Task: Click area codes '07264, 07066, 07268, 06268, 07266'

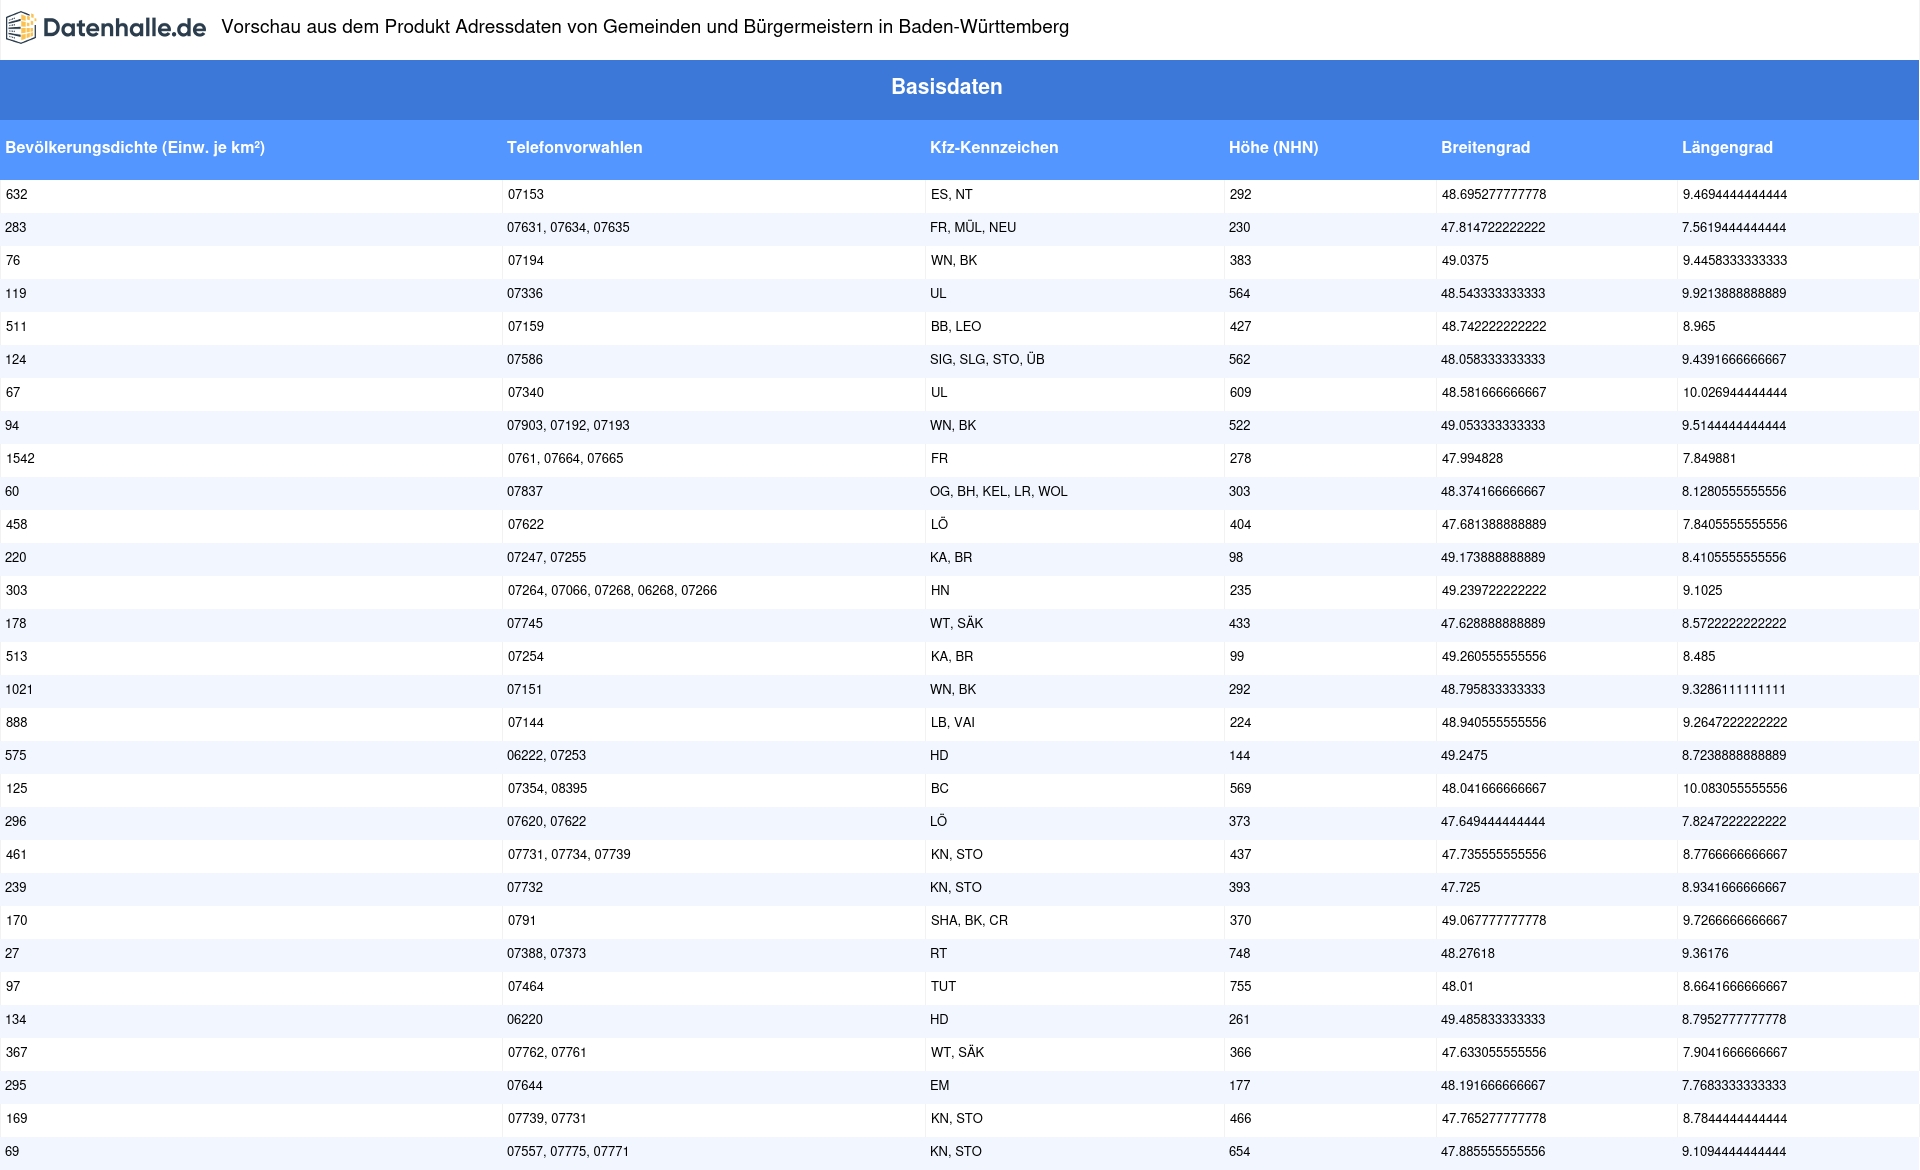Action: 612,591
